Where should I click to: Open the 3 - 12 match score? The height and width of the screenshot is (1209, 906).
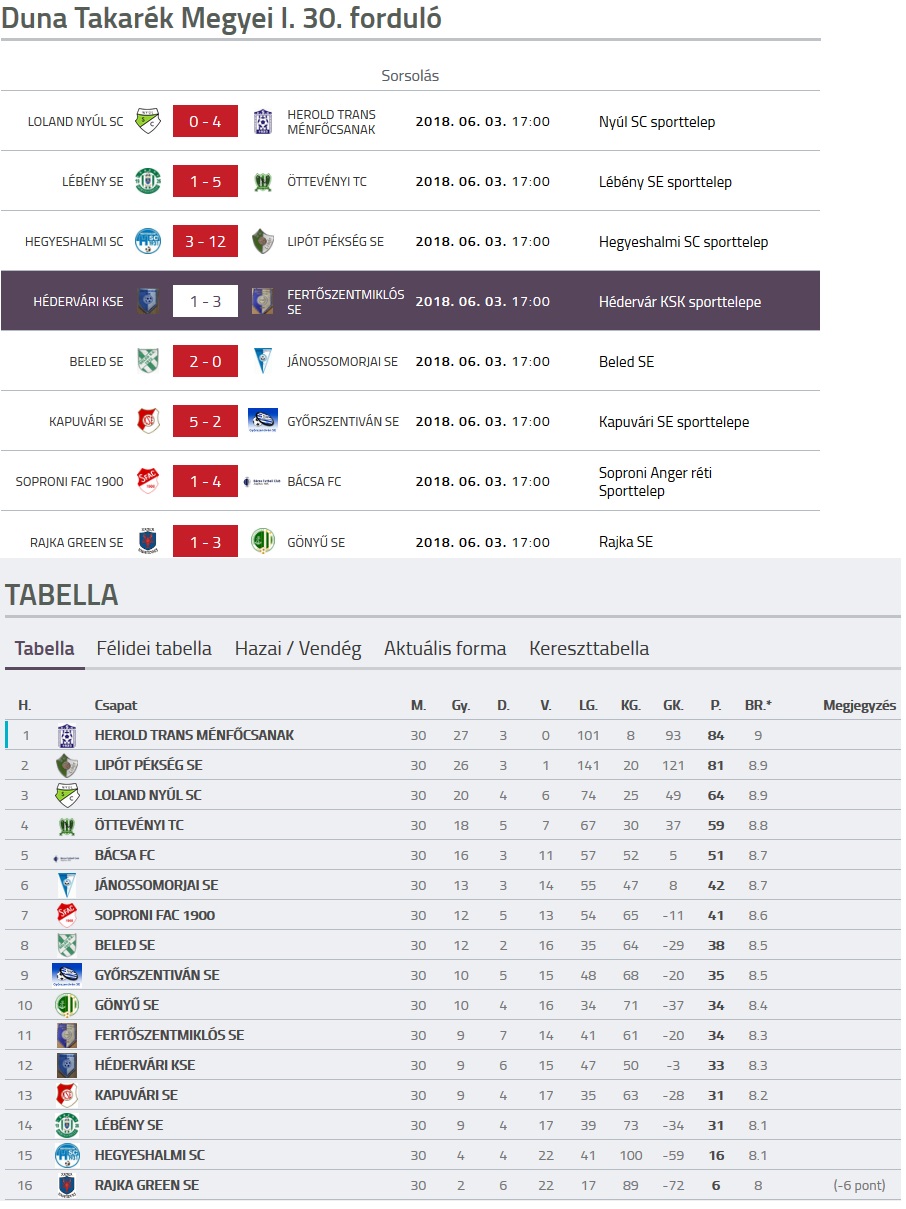[x=205, y=241]
